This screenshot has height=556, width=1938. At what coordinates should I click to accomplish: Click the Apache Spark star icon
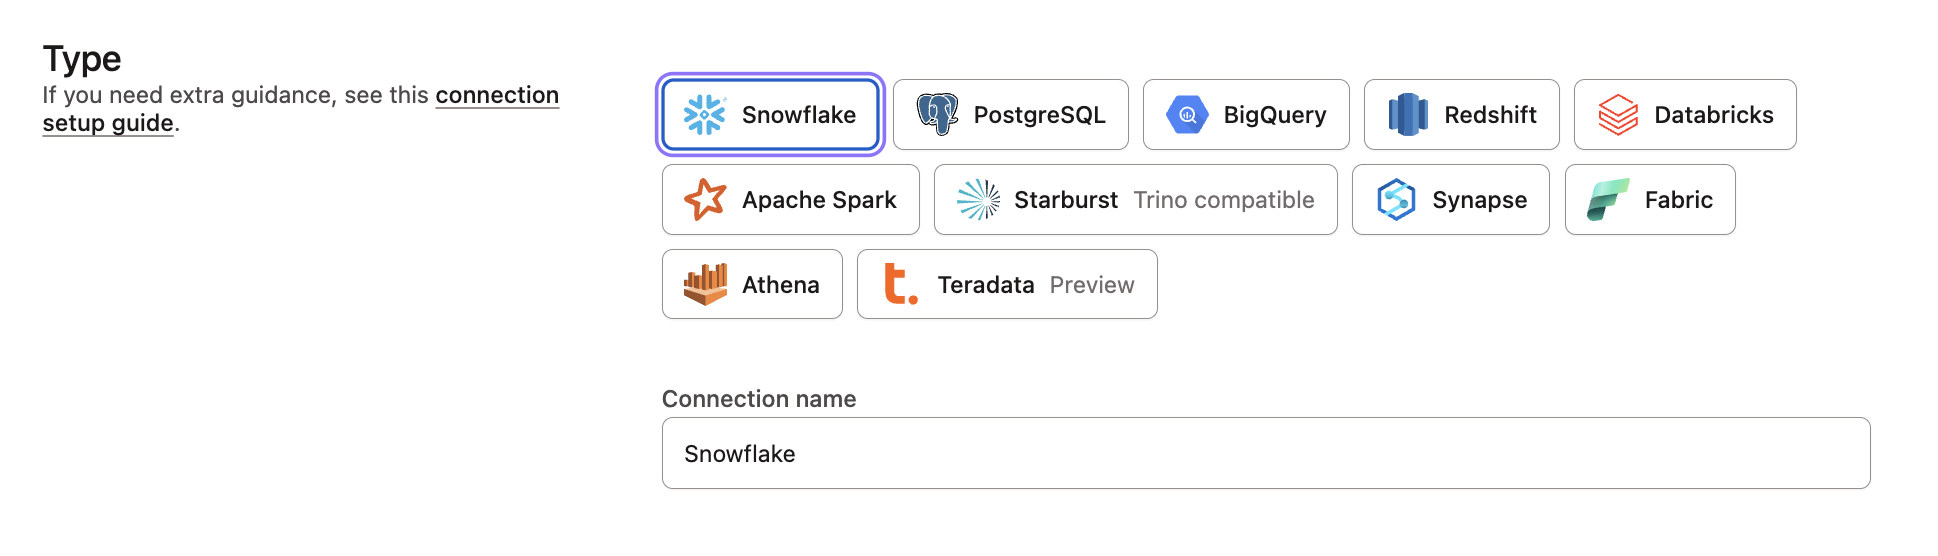pyautogui.click(x=705, y=200)
